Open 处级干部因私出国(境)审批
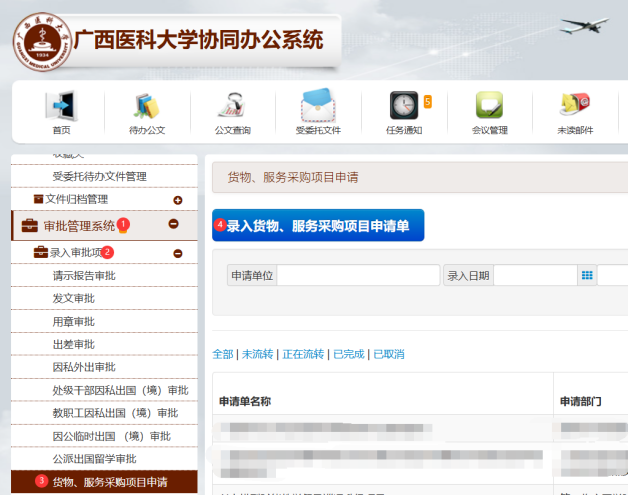 pyautogui.click(x=121, y=391)
